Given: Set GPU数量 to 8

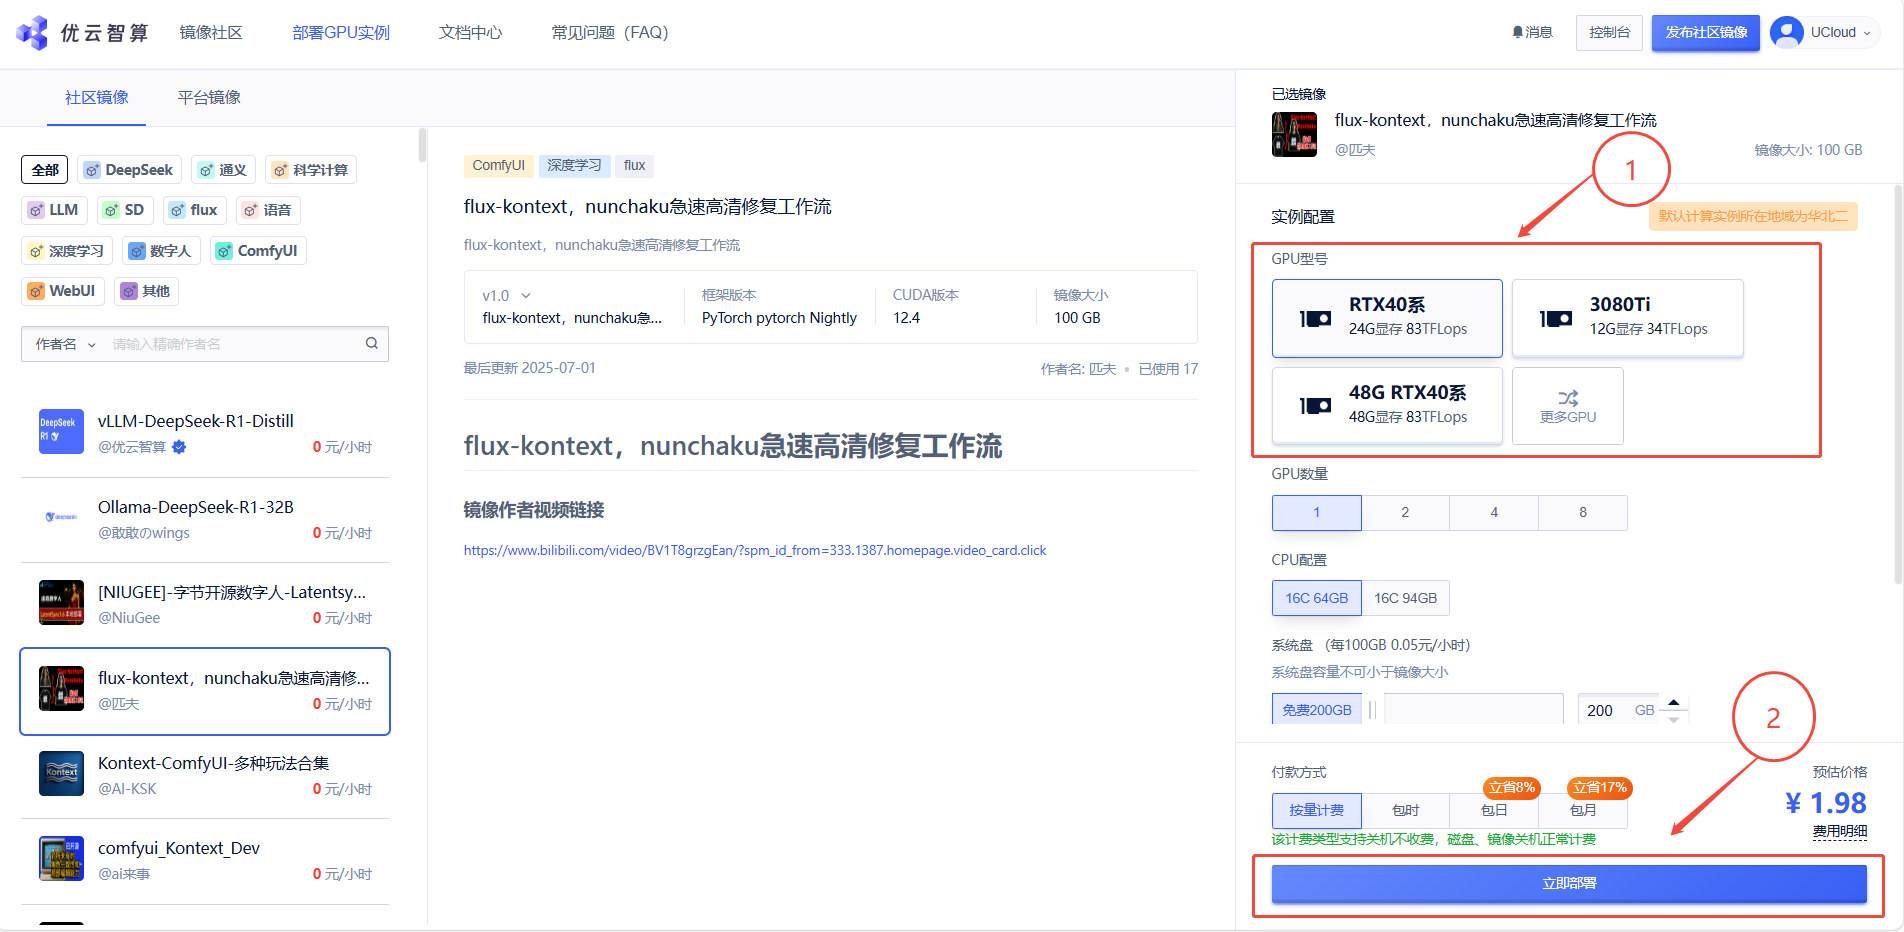Looking at the screenshot, I should click(1583, 512).
